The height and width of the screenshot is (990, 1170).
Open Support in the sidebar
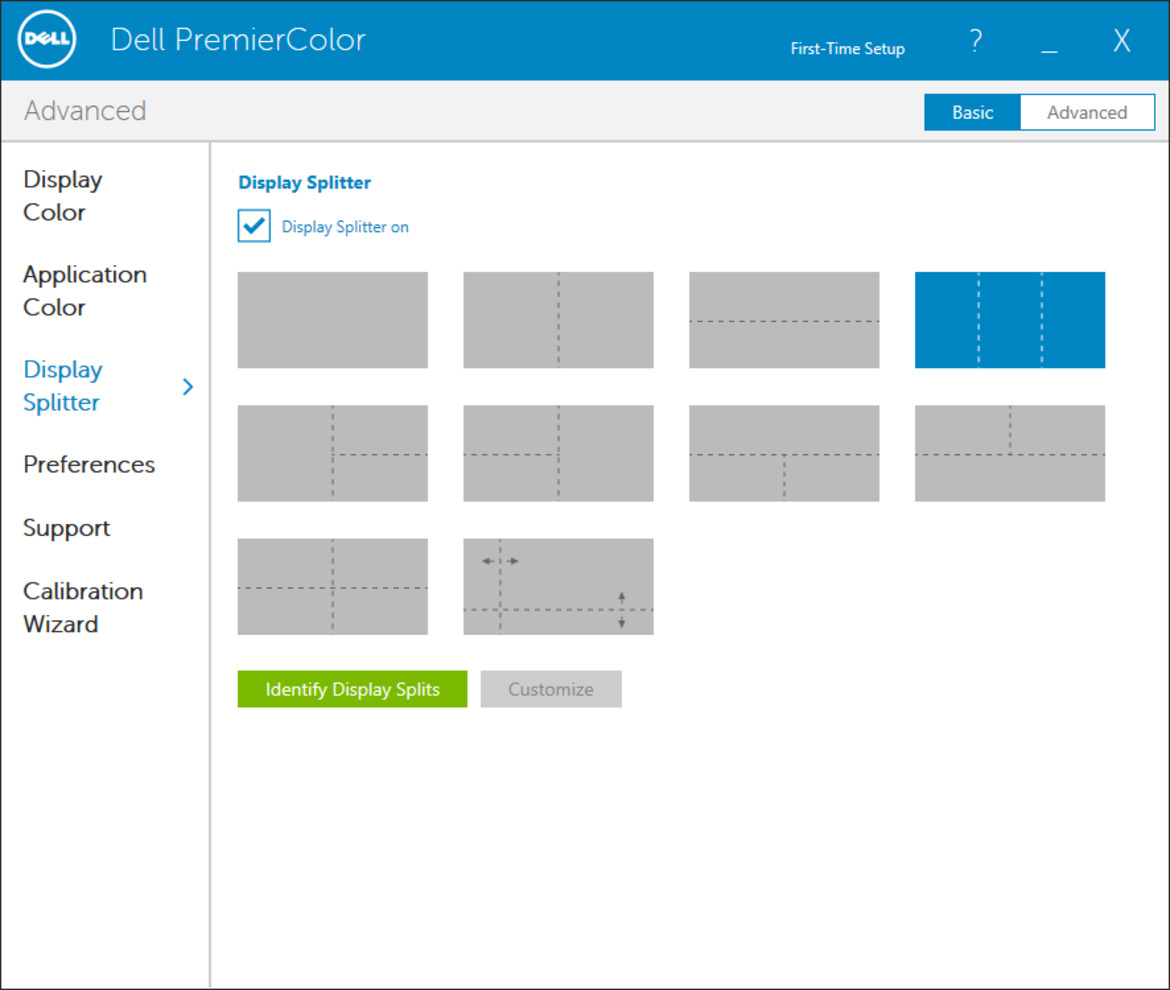[x=66, y=528]
